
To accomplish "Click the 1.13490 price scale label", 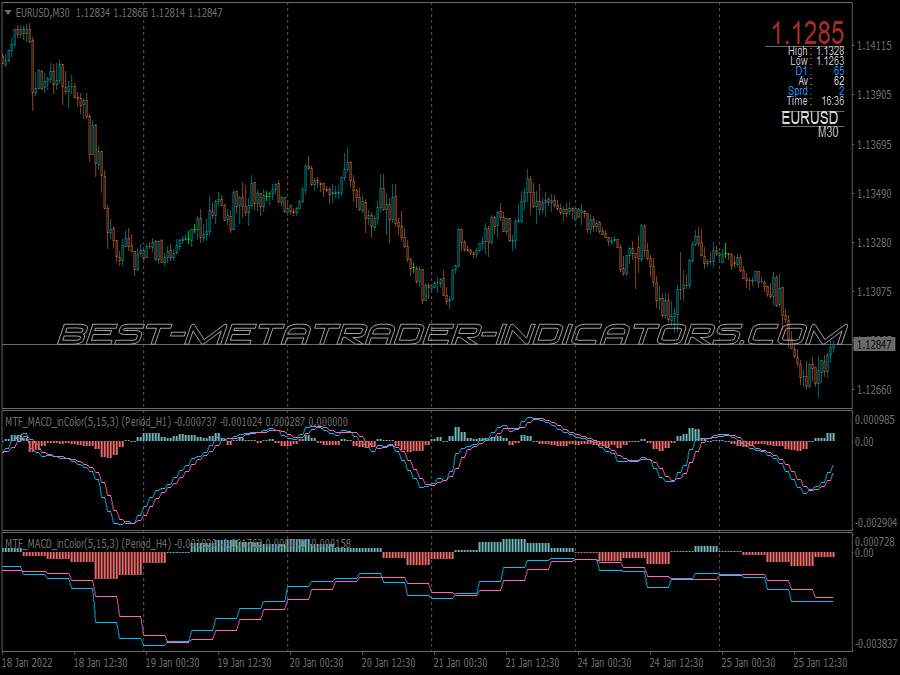I will click(874, 194).
